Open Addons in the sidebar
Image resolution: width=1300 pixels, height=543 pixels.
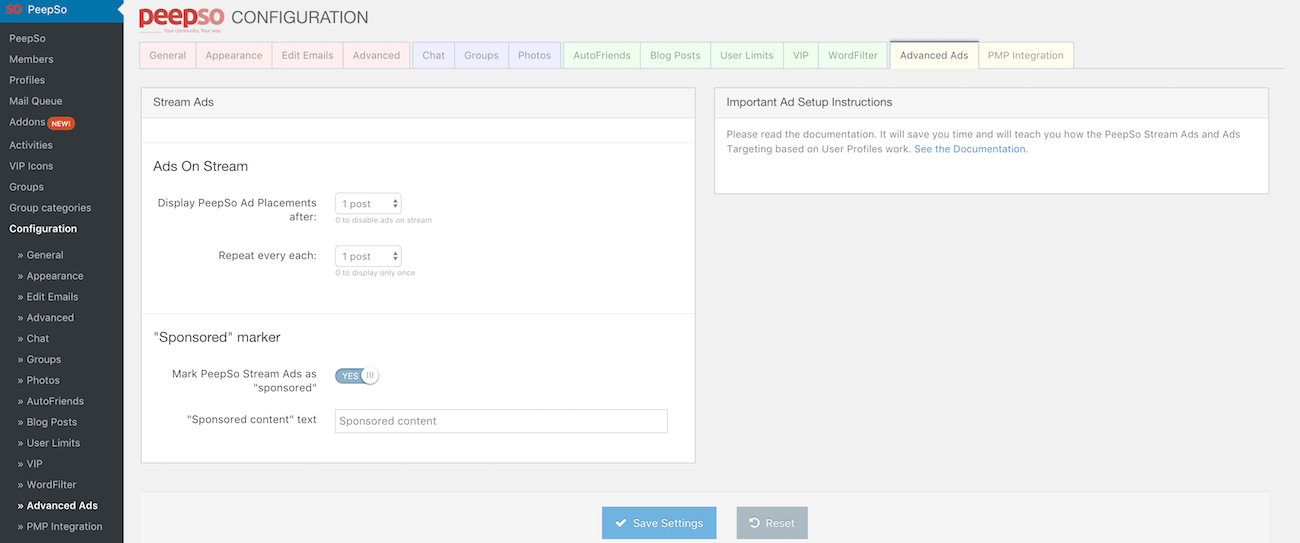[x=27, y=122]
